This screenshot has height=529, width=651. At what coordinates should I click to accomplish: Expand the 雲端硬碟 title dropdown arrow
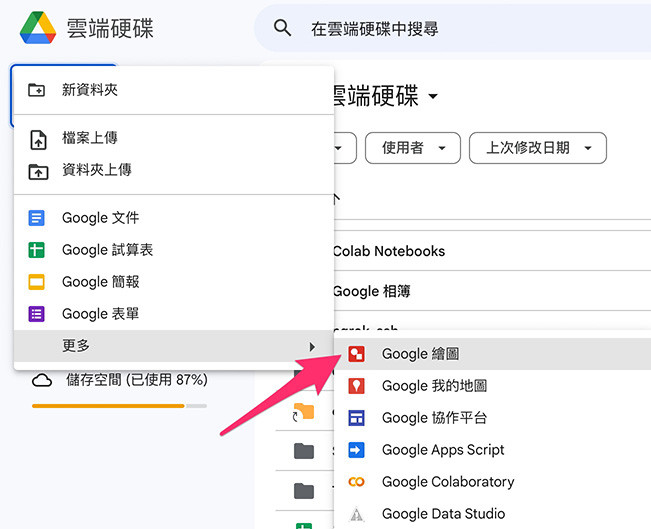[x=433, y=96]
